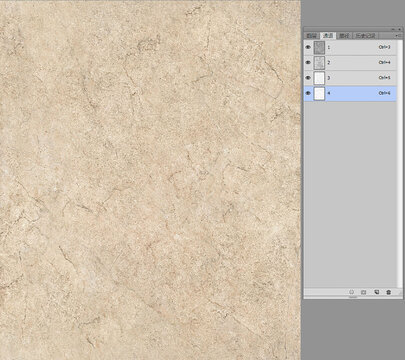Hide channel 2 with its eye icon
Image resolution: width=405 pixels, height=360 pixels.
pyautogui.click(x=308, y=63)
